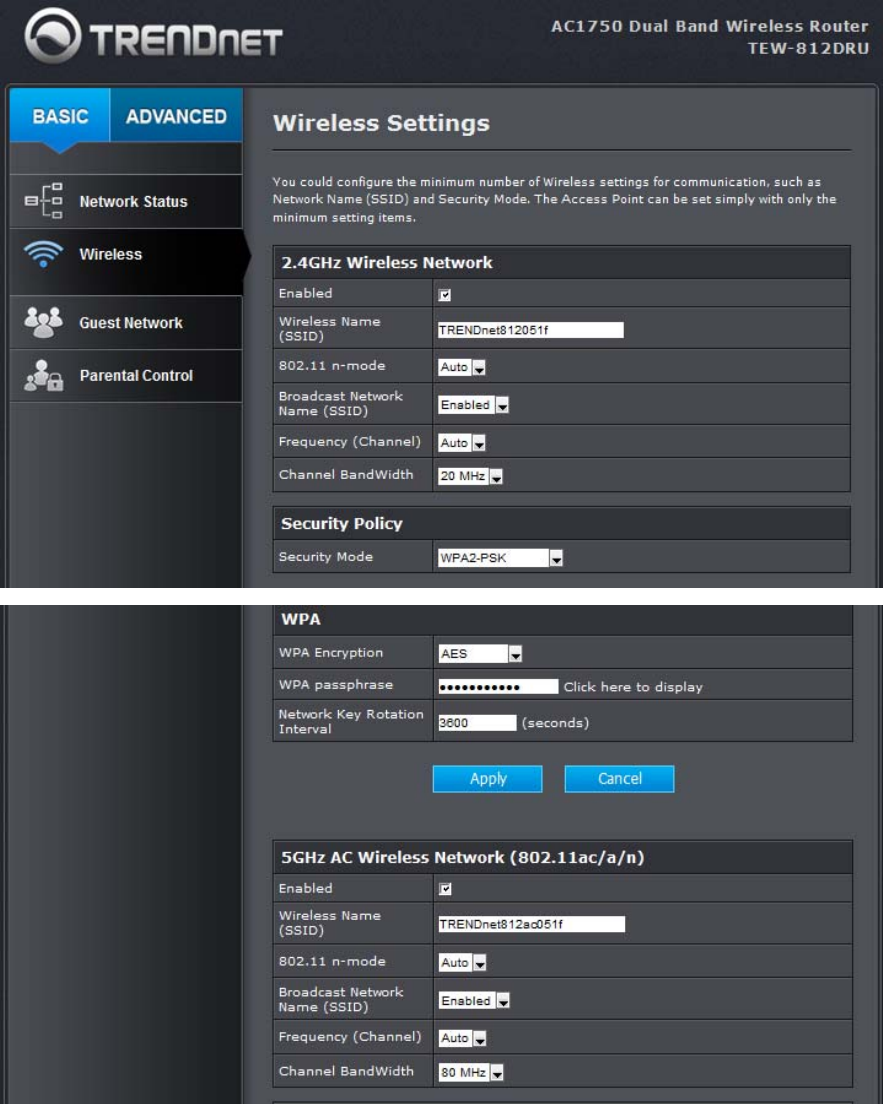
Task: Open 80 MHz Channel BandWidth dropdown
Action: coord(471,1072)
